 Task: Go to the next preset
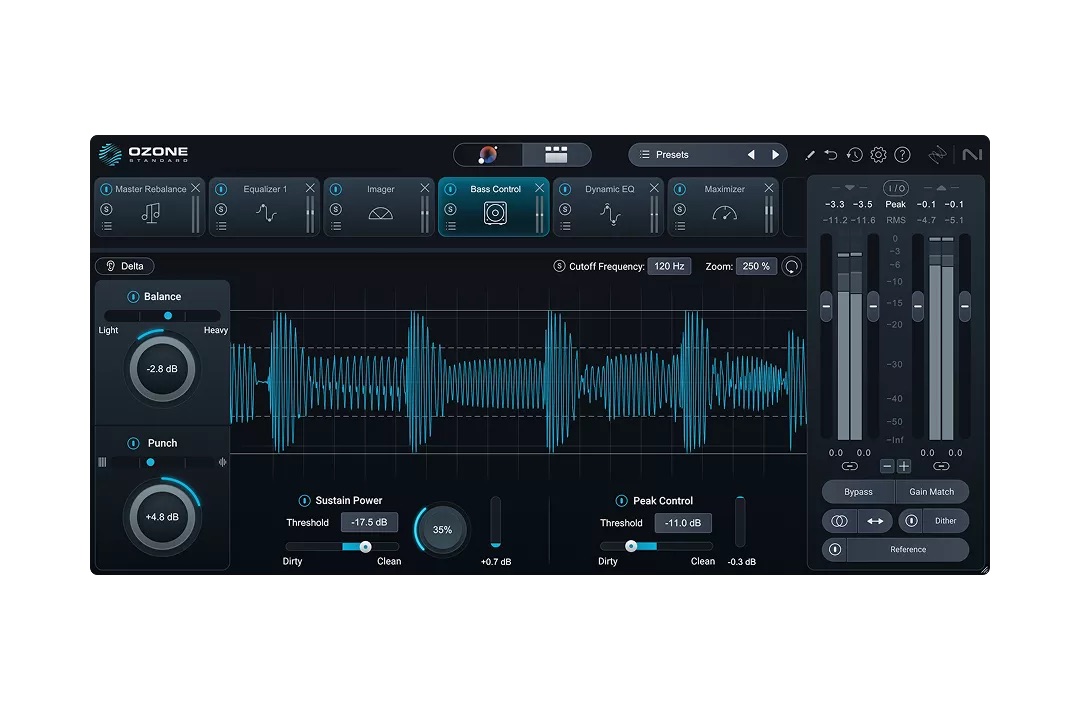775,155
